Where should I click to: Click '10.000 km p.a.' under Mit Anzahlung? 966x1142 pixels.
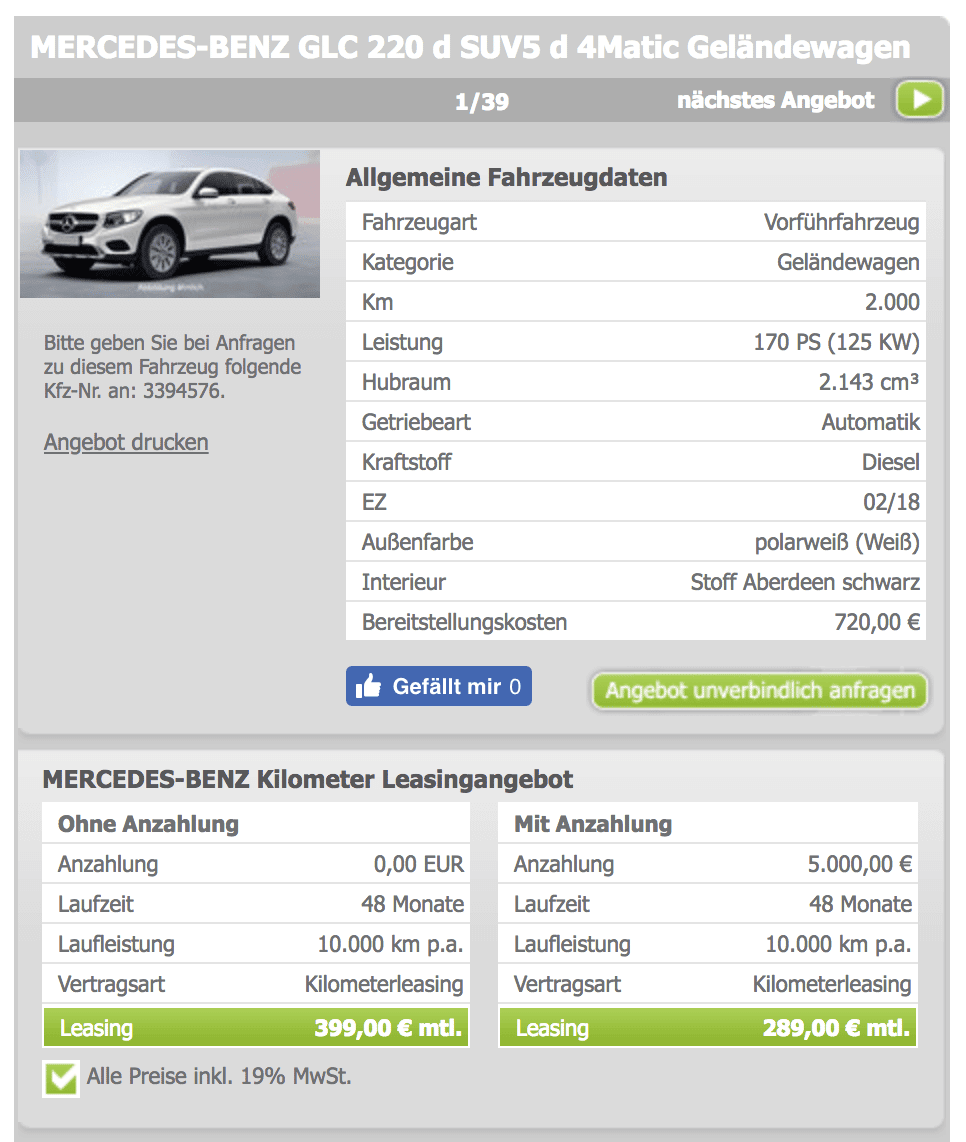click(x=839, y=945)
